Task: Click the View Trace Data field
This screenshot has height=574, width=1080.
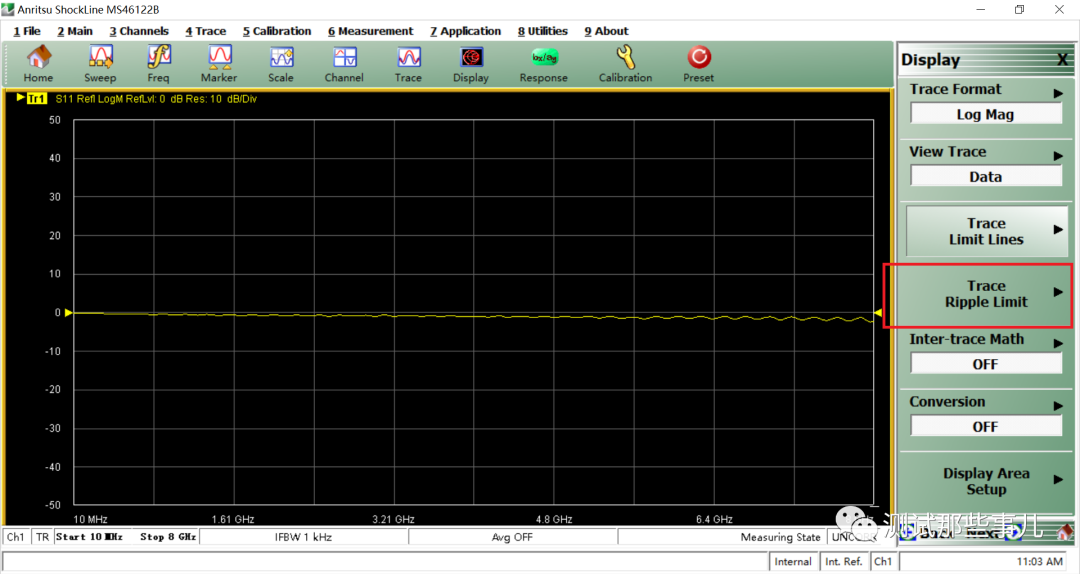Action: tap(986, 176)
